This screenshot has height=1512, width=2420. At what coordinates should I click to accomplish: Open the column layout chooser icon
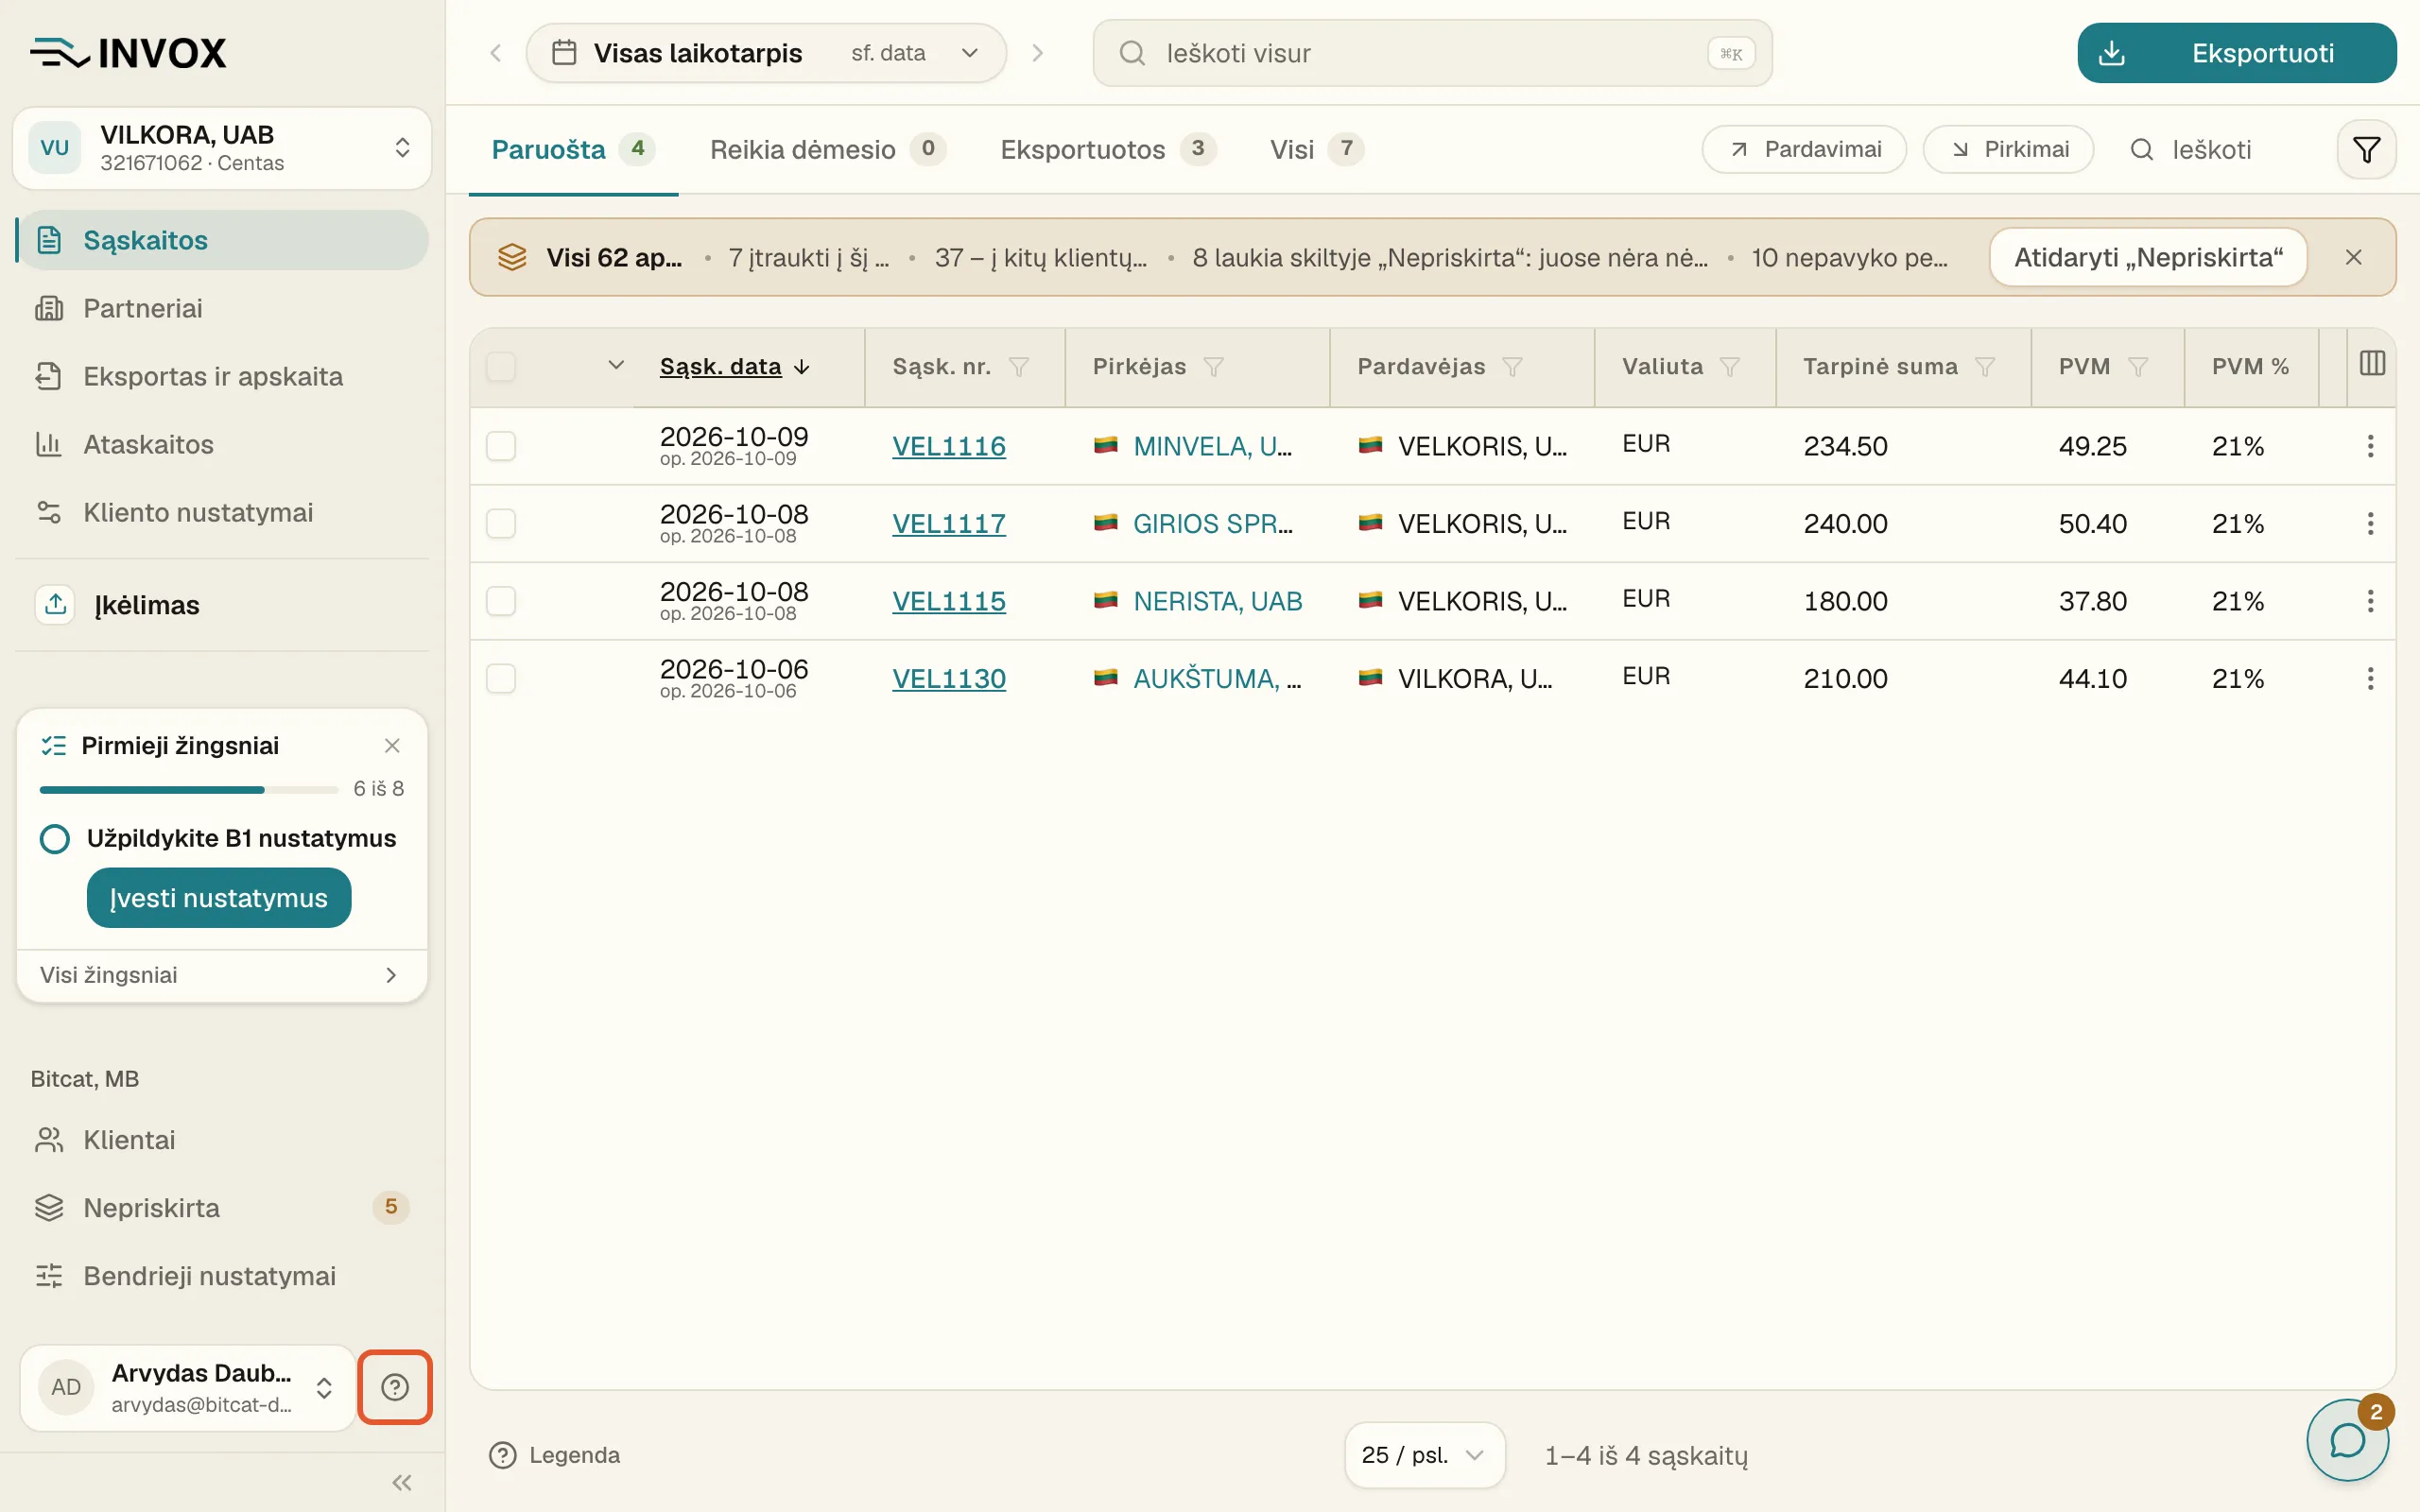2372,363
